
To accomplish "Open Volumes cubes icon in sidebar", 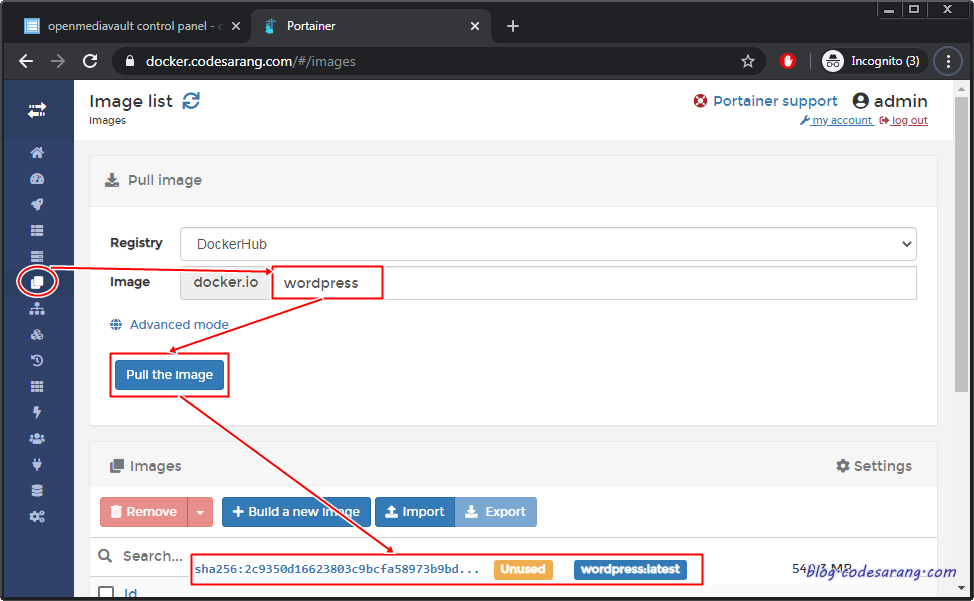I will pyautogui.click(x=37, y=335).
